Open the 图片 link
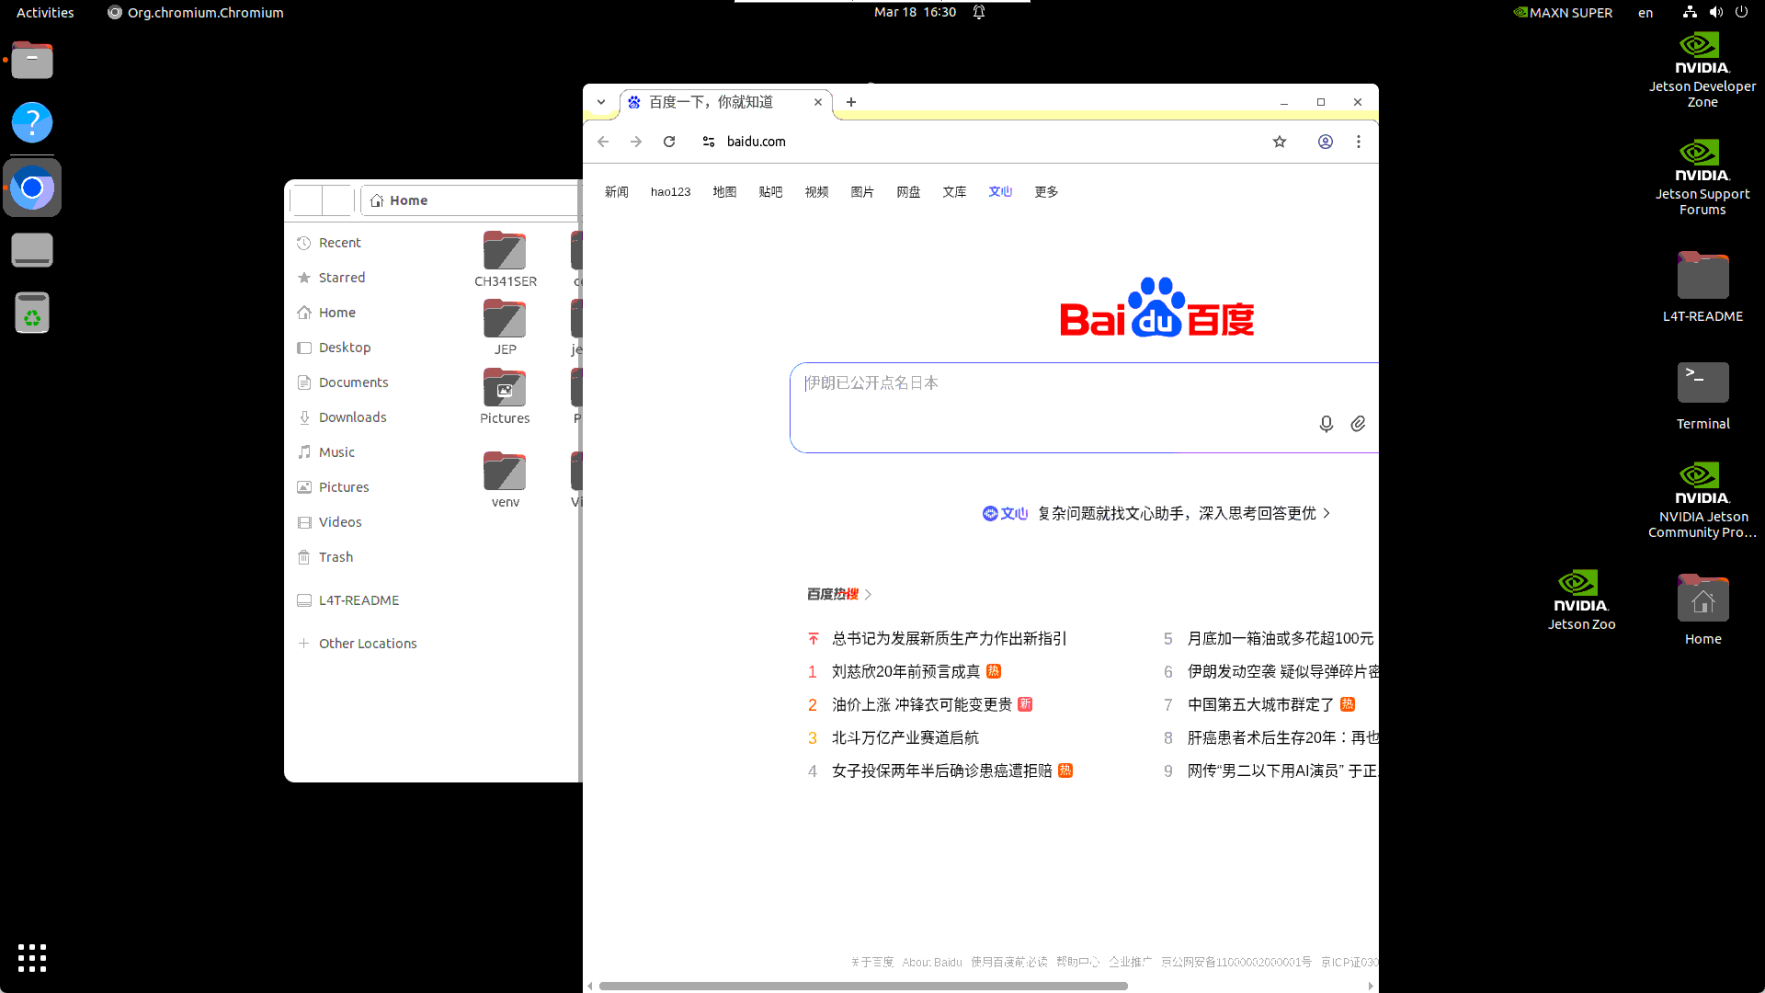1765x993 pixels. [862, 192]
